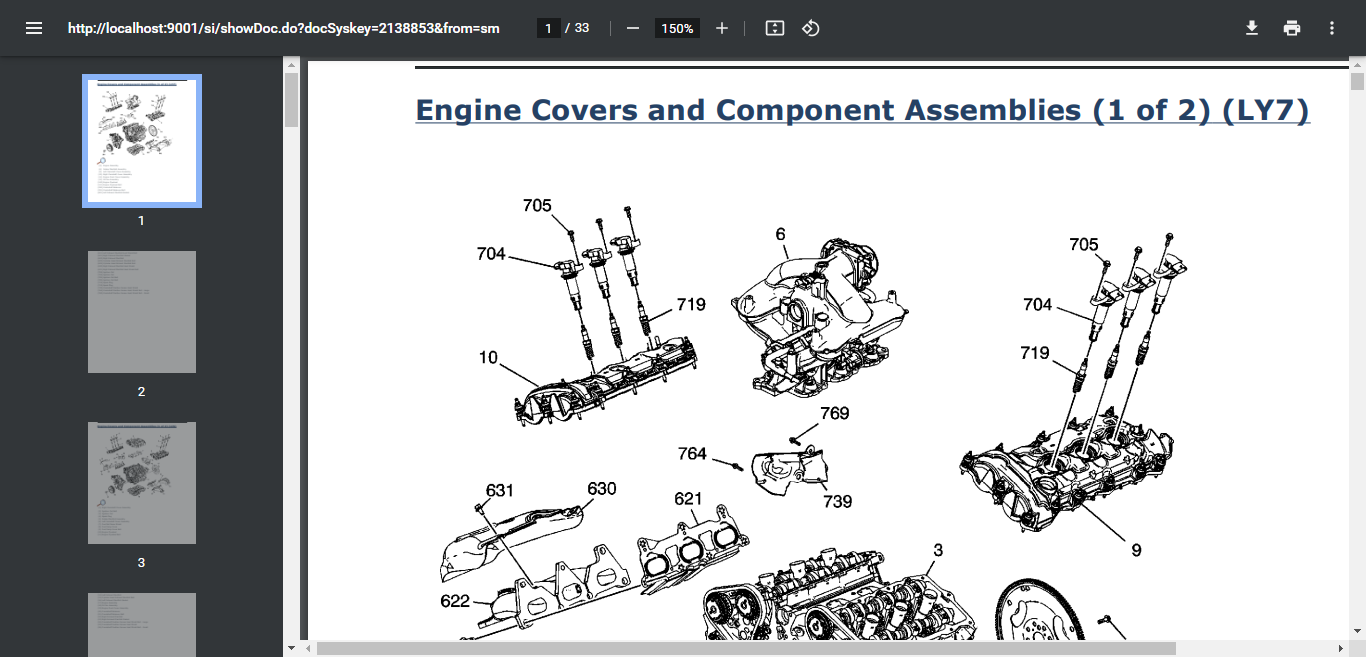This screenshot has height=657, width=1366.
Task: Click callout number 10 in the diagram
Action: coord(488,357)
